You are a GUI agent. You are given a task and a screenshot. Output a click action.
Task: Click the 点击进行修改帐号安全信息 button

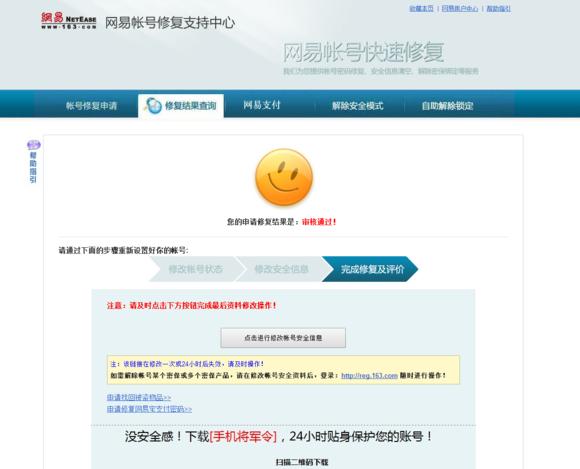pos(283,338)
